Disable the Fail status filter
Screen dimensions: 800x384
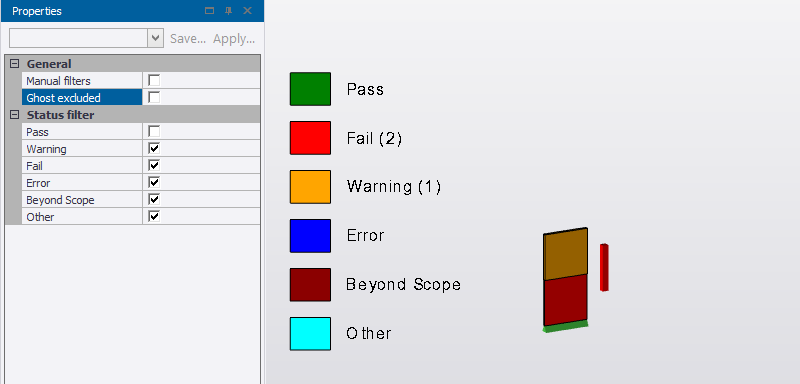click(154, 166)
